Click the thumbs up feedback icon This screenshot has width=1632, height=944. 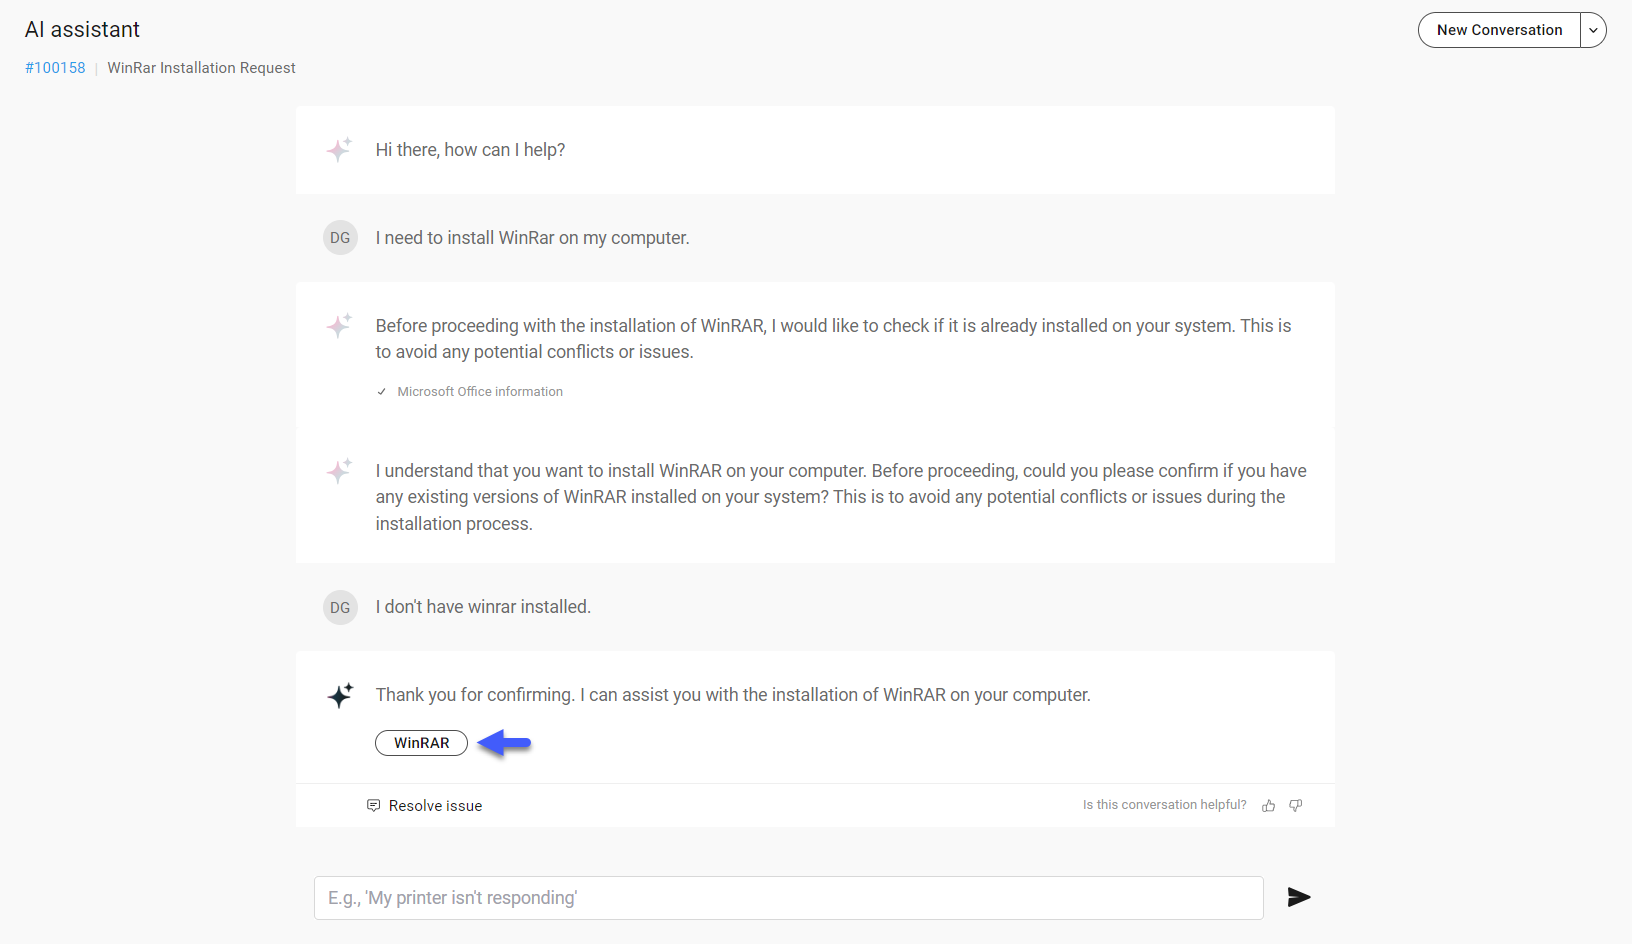coord(1268,806)
